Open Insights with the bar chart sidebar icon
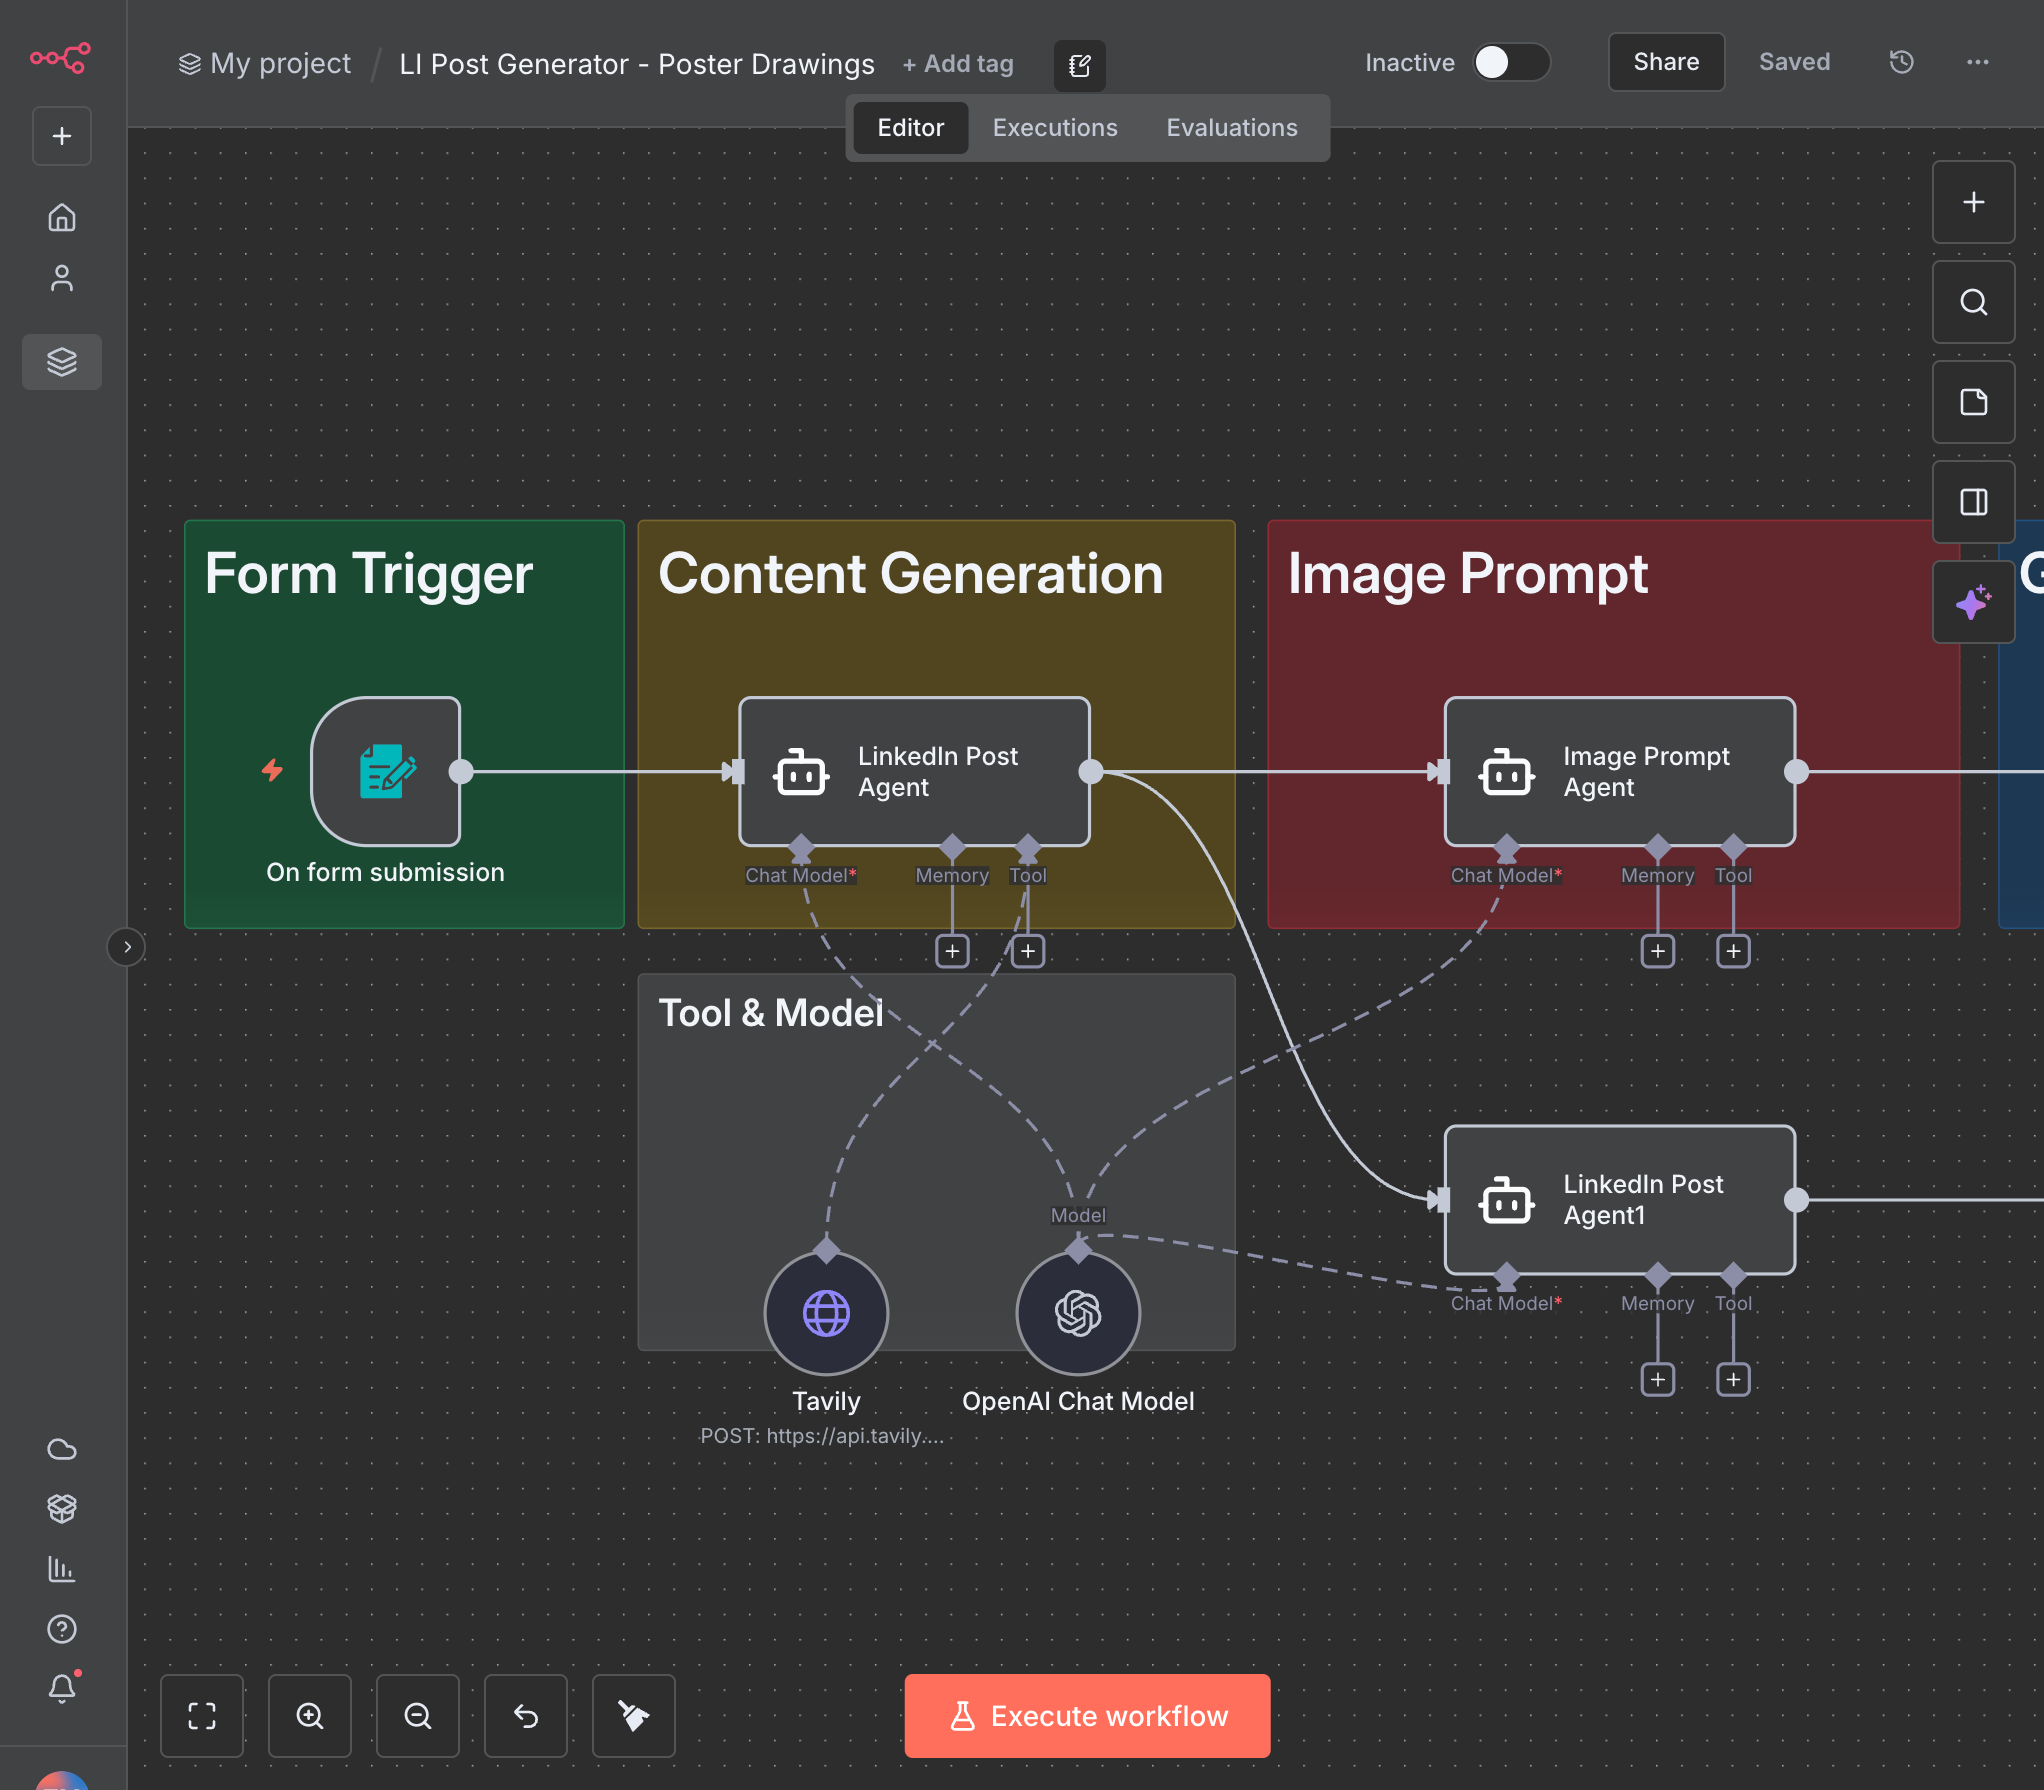This screenshot has height=1790, width=2044. click(62, 1569)
